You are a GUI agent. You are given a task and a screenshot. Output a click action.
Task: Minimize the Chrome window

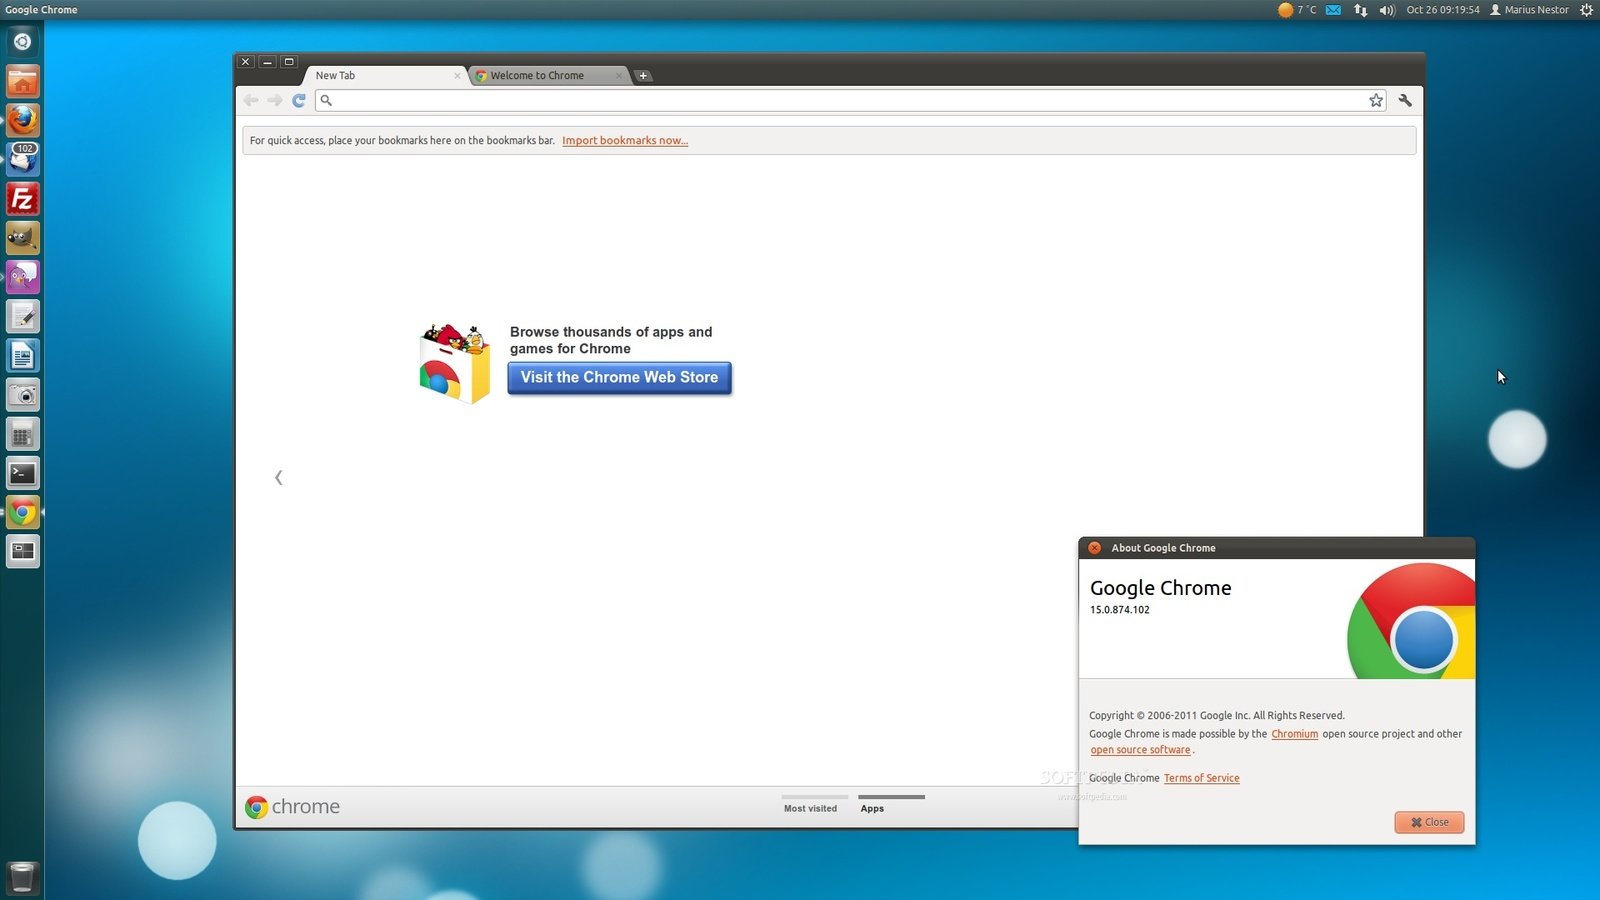click(x=267, y=62)
